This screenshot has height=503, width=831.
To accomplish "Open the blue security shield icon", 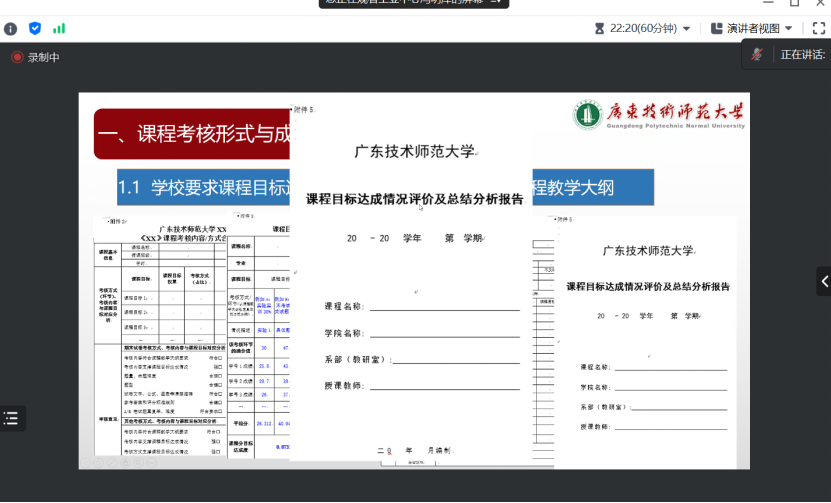I will click(35, 28).
